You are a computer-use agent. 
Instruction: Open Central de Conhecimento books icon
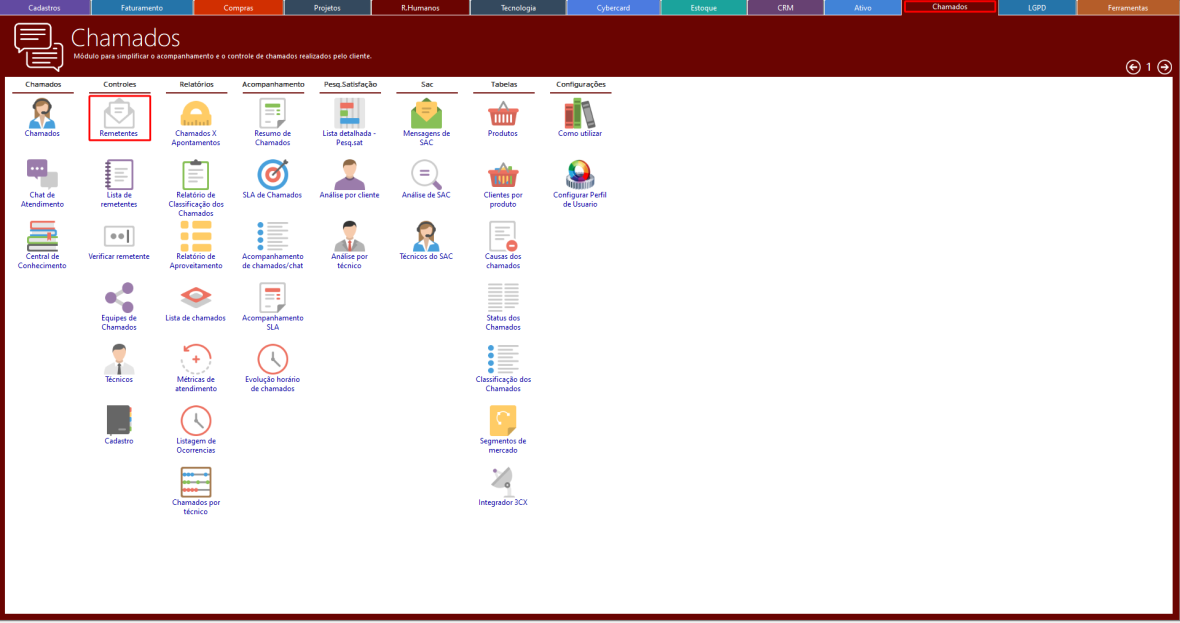point(42,236)
